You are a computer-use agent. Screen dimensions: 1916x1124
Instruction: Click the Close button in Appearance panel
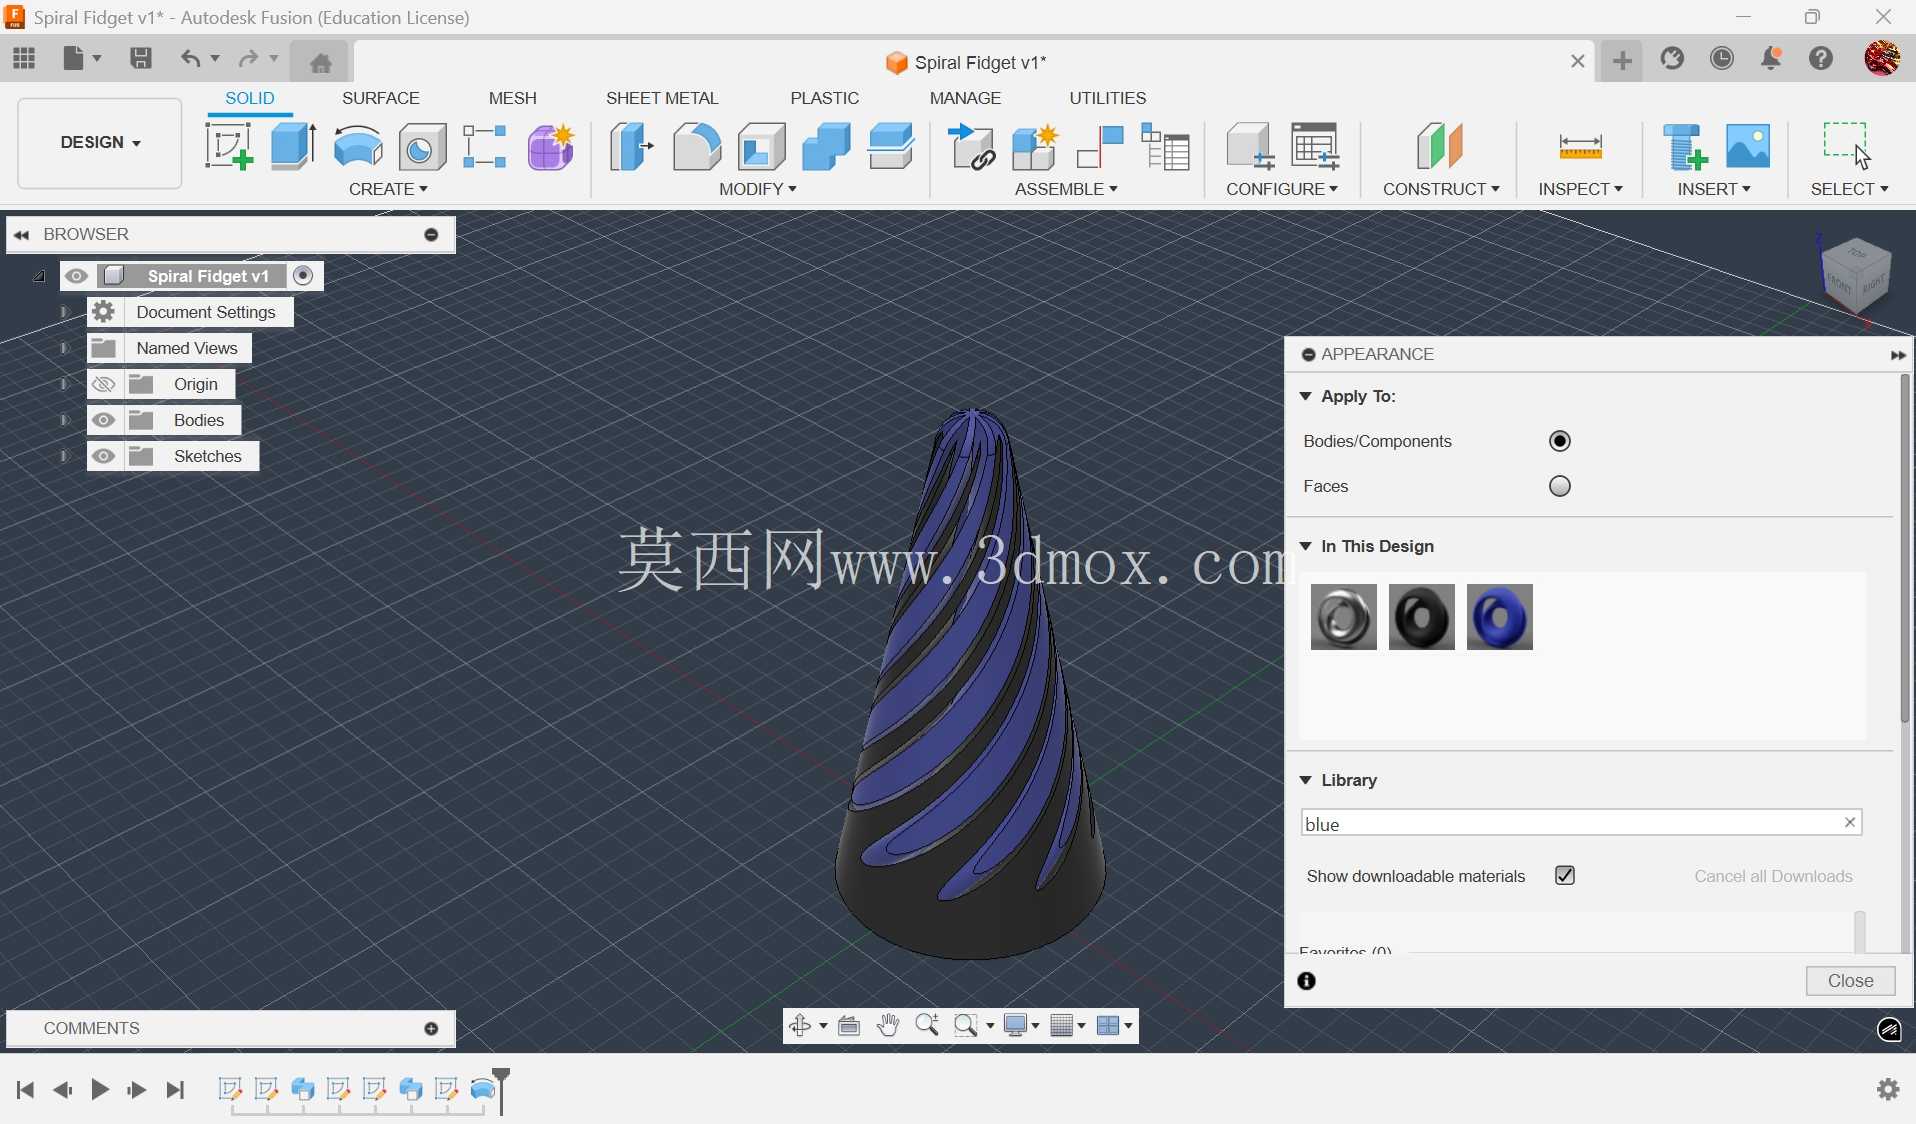pyautogui.click(x=1851, y=981)
